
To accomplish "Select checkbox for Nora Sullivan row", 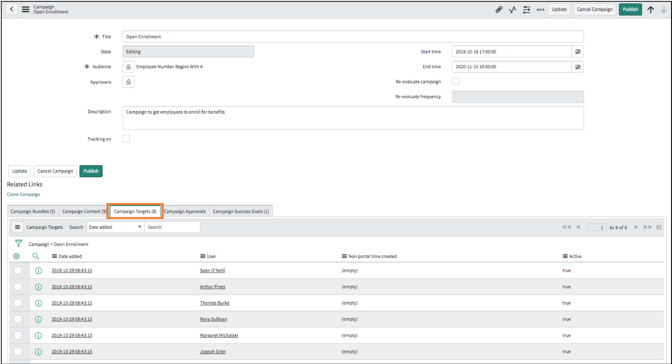I will [18, 319].
